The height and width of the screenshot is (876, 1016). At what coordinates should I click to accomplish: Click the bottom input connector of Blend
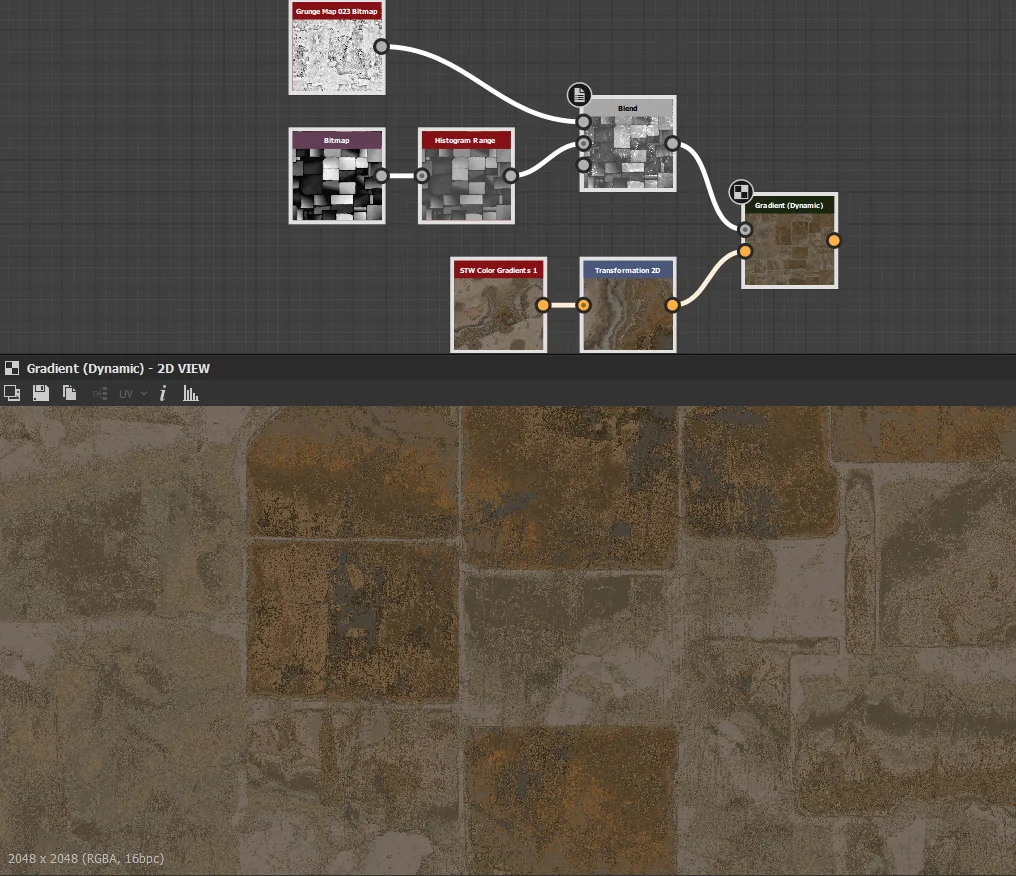583,165
